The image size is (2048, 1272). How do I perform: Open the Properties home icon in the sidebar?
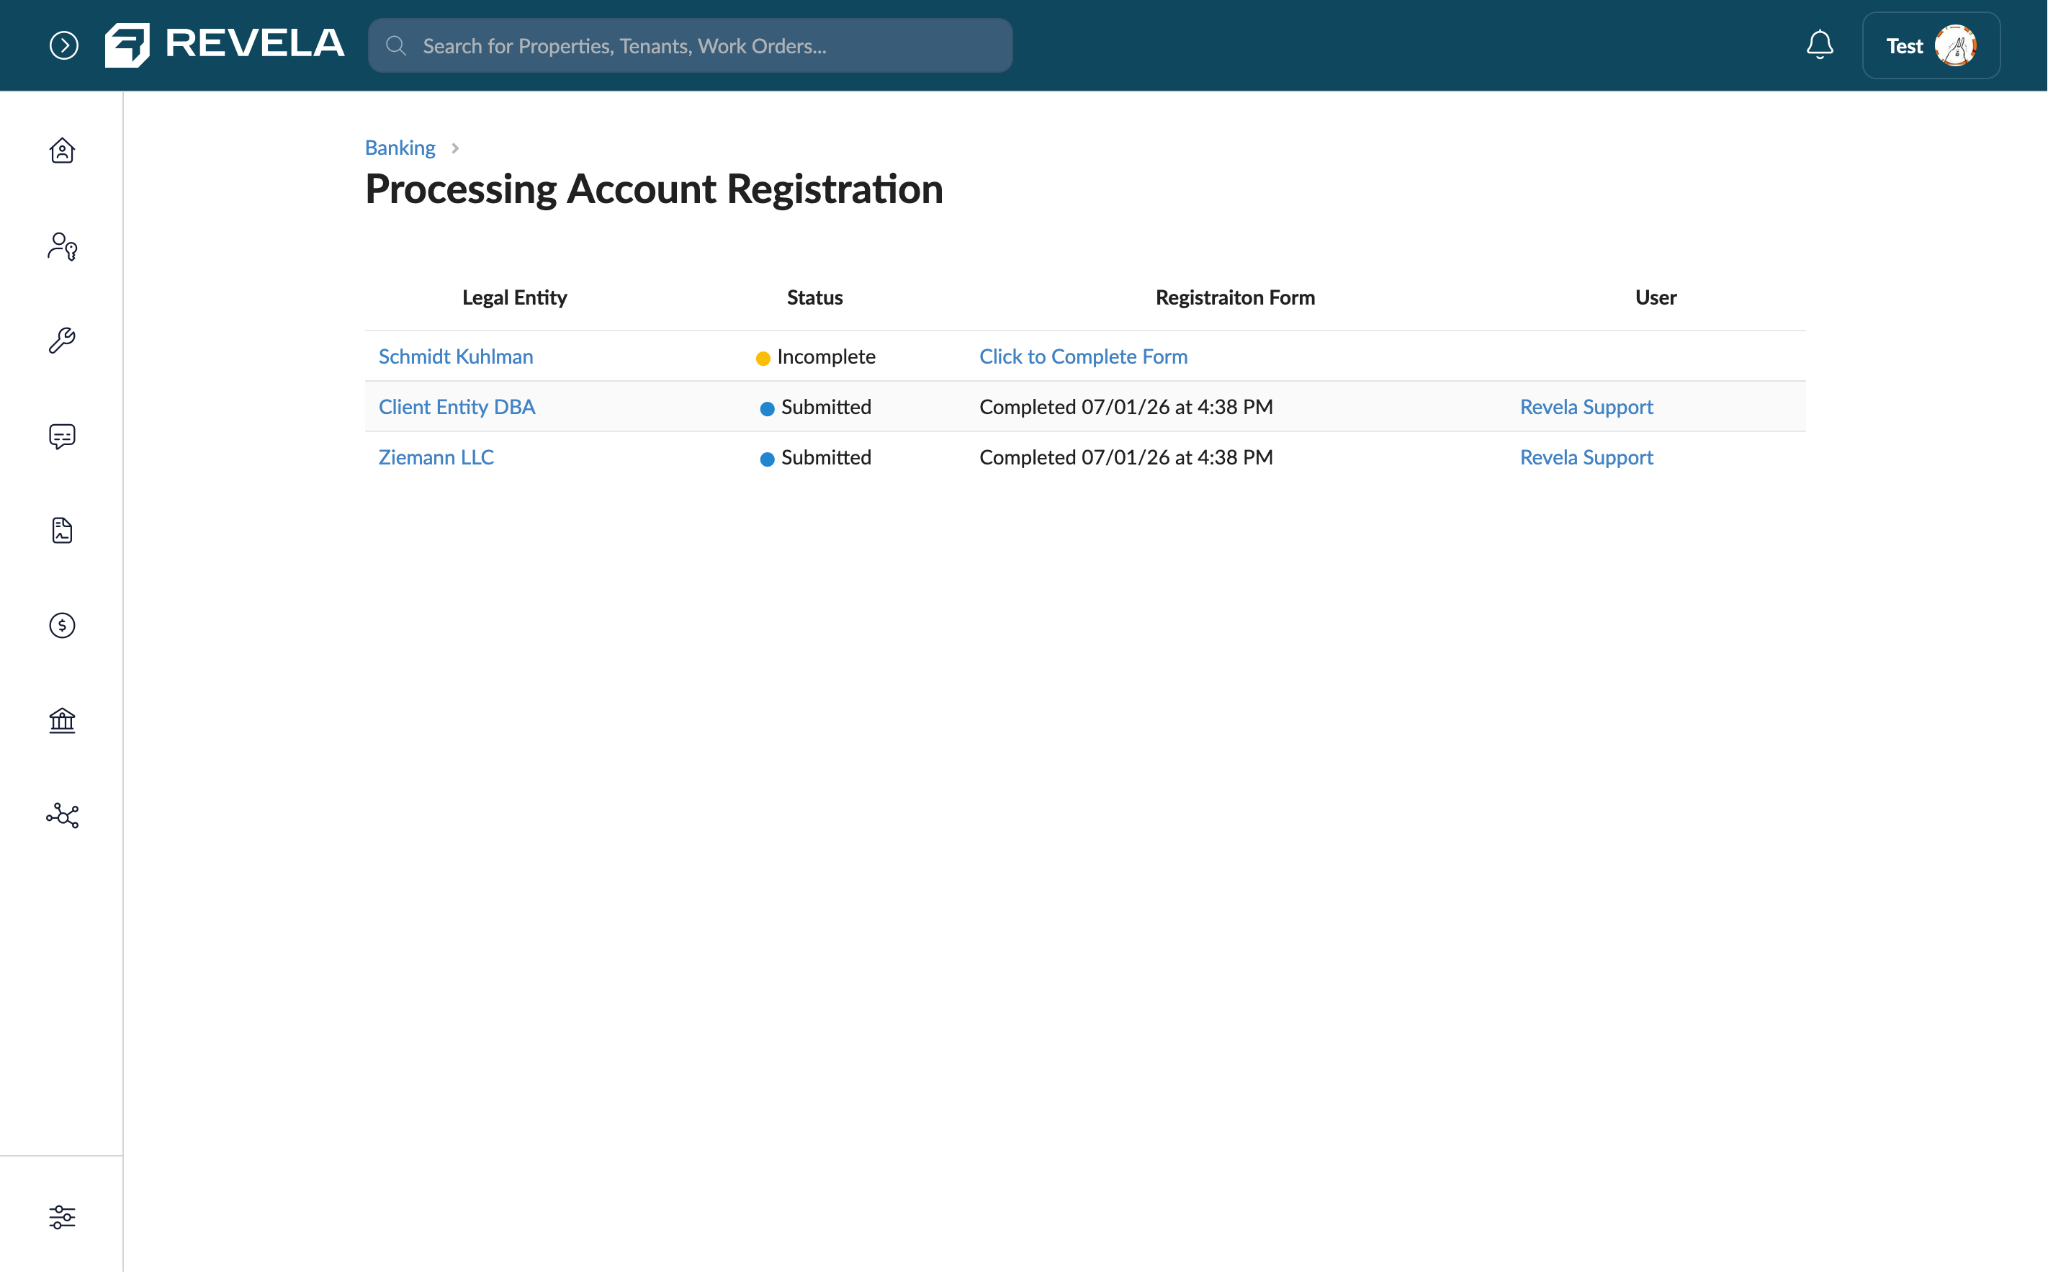(62, 150)
